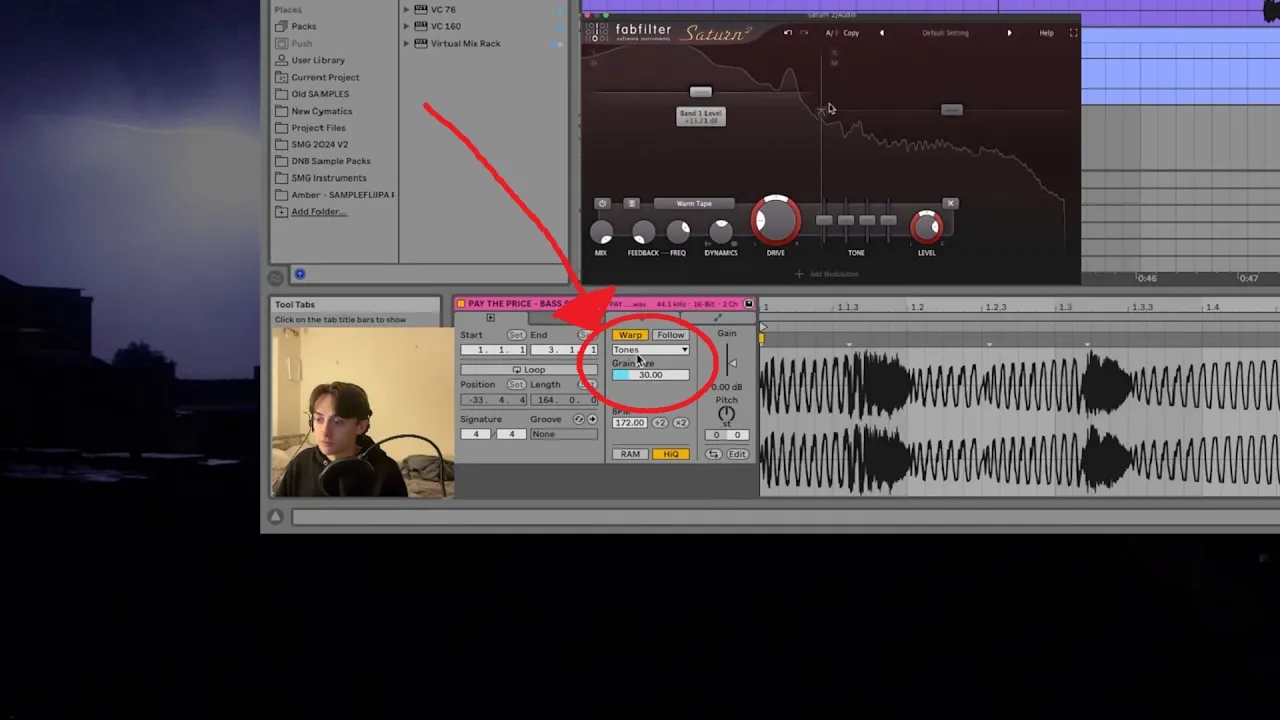The height and width of the screenshot is (720, 1280).
Task: Click the large DRIVE knob
Action: (775, 221)
